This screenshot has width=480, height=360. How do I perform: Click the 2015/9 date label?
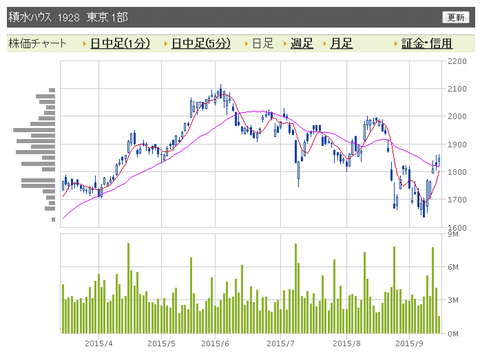point(409,343)
